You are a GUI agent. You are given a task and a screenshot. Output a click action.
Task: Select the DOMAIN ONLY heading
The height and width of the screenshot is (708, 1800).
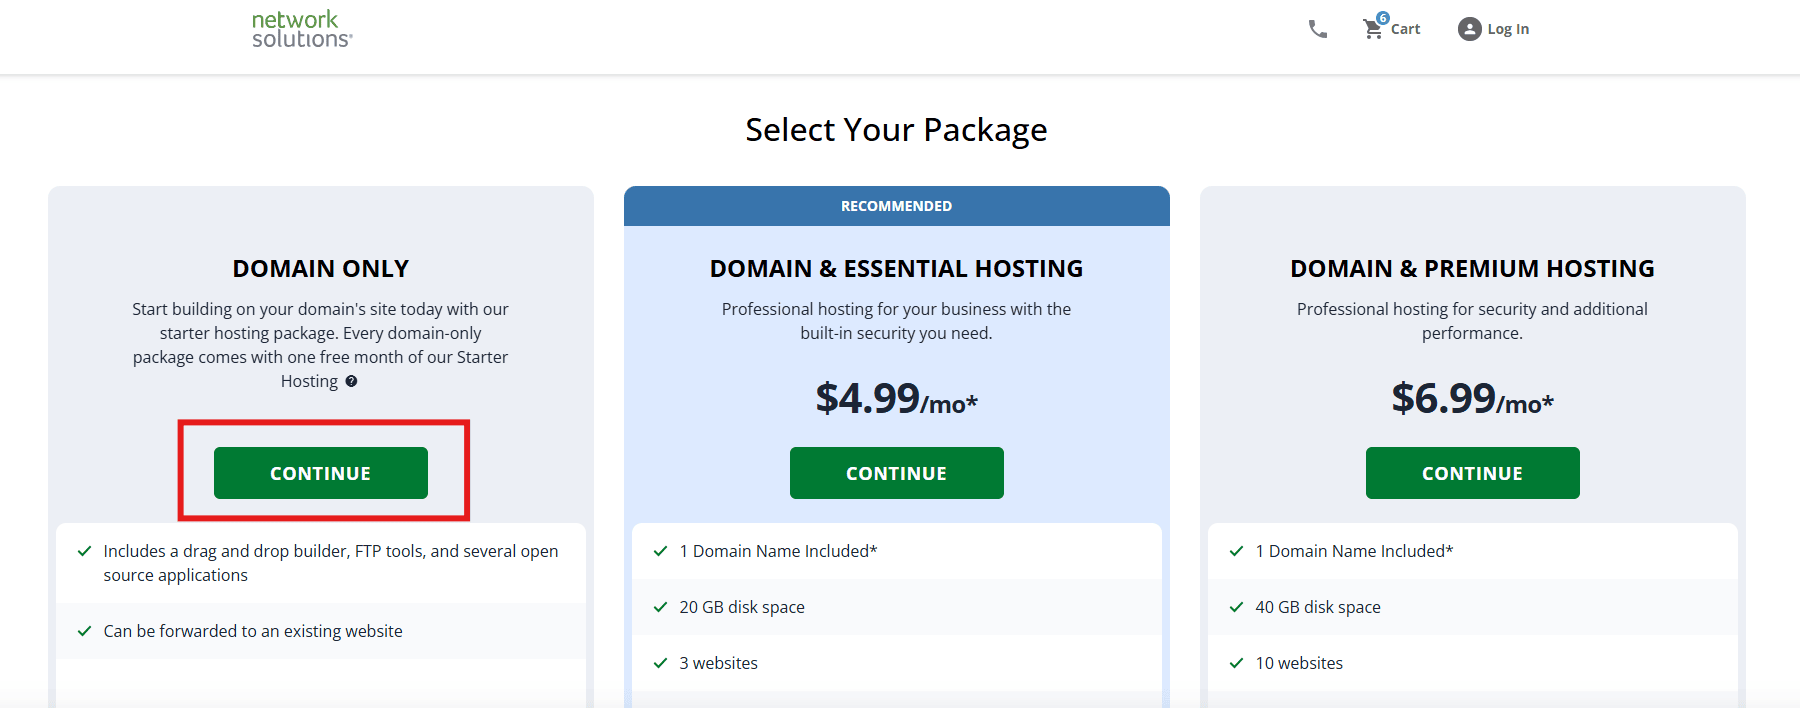coord(320,268)
